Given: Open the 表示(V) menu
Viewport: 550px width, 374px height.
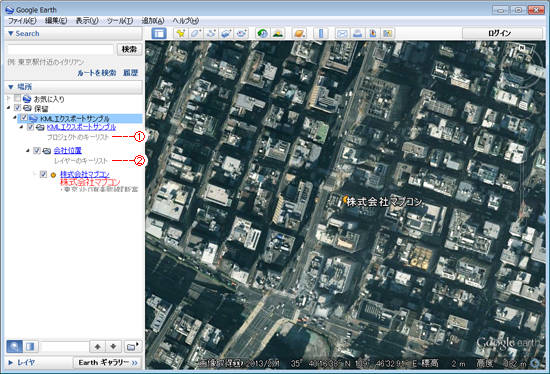Looking at the screenshot, I should tap(87, 21).
